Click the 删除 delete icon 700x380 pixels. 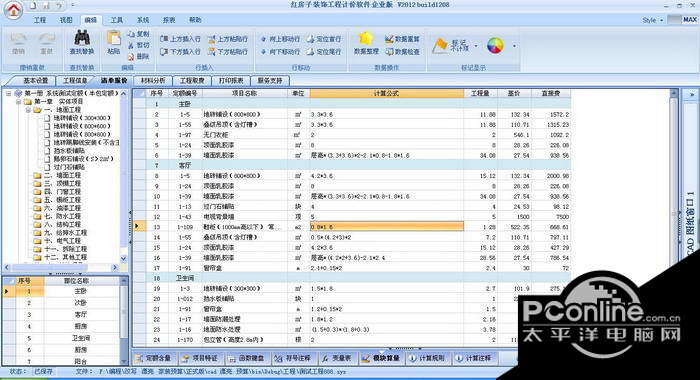tap(139, 57)
